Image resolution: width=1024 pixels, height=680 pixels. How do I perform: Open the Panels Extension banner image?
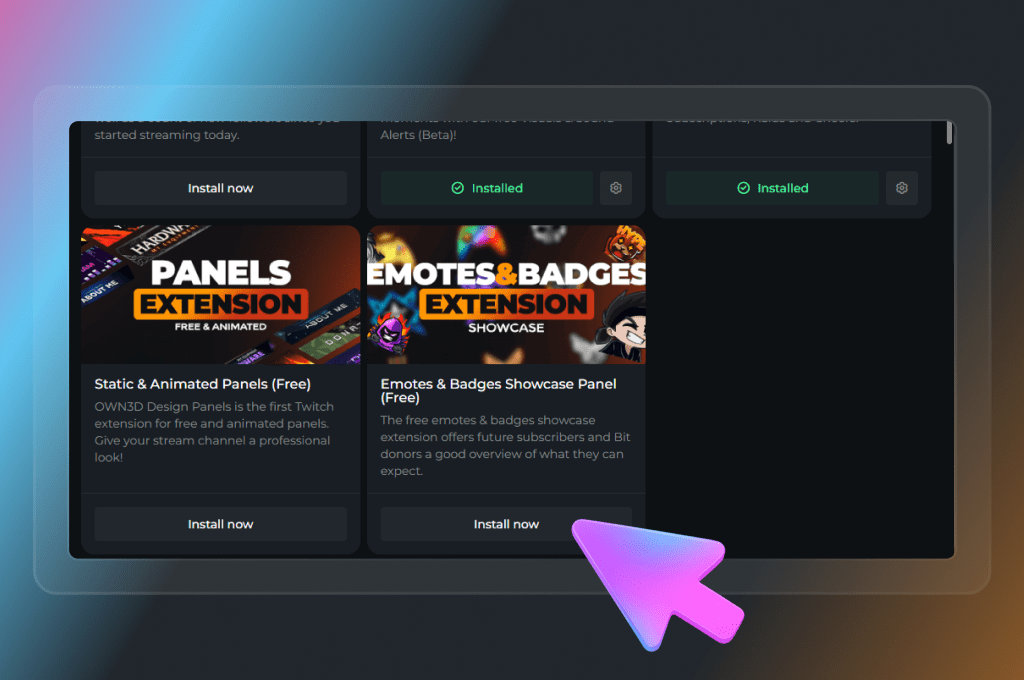[x=221, y=295]
